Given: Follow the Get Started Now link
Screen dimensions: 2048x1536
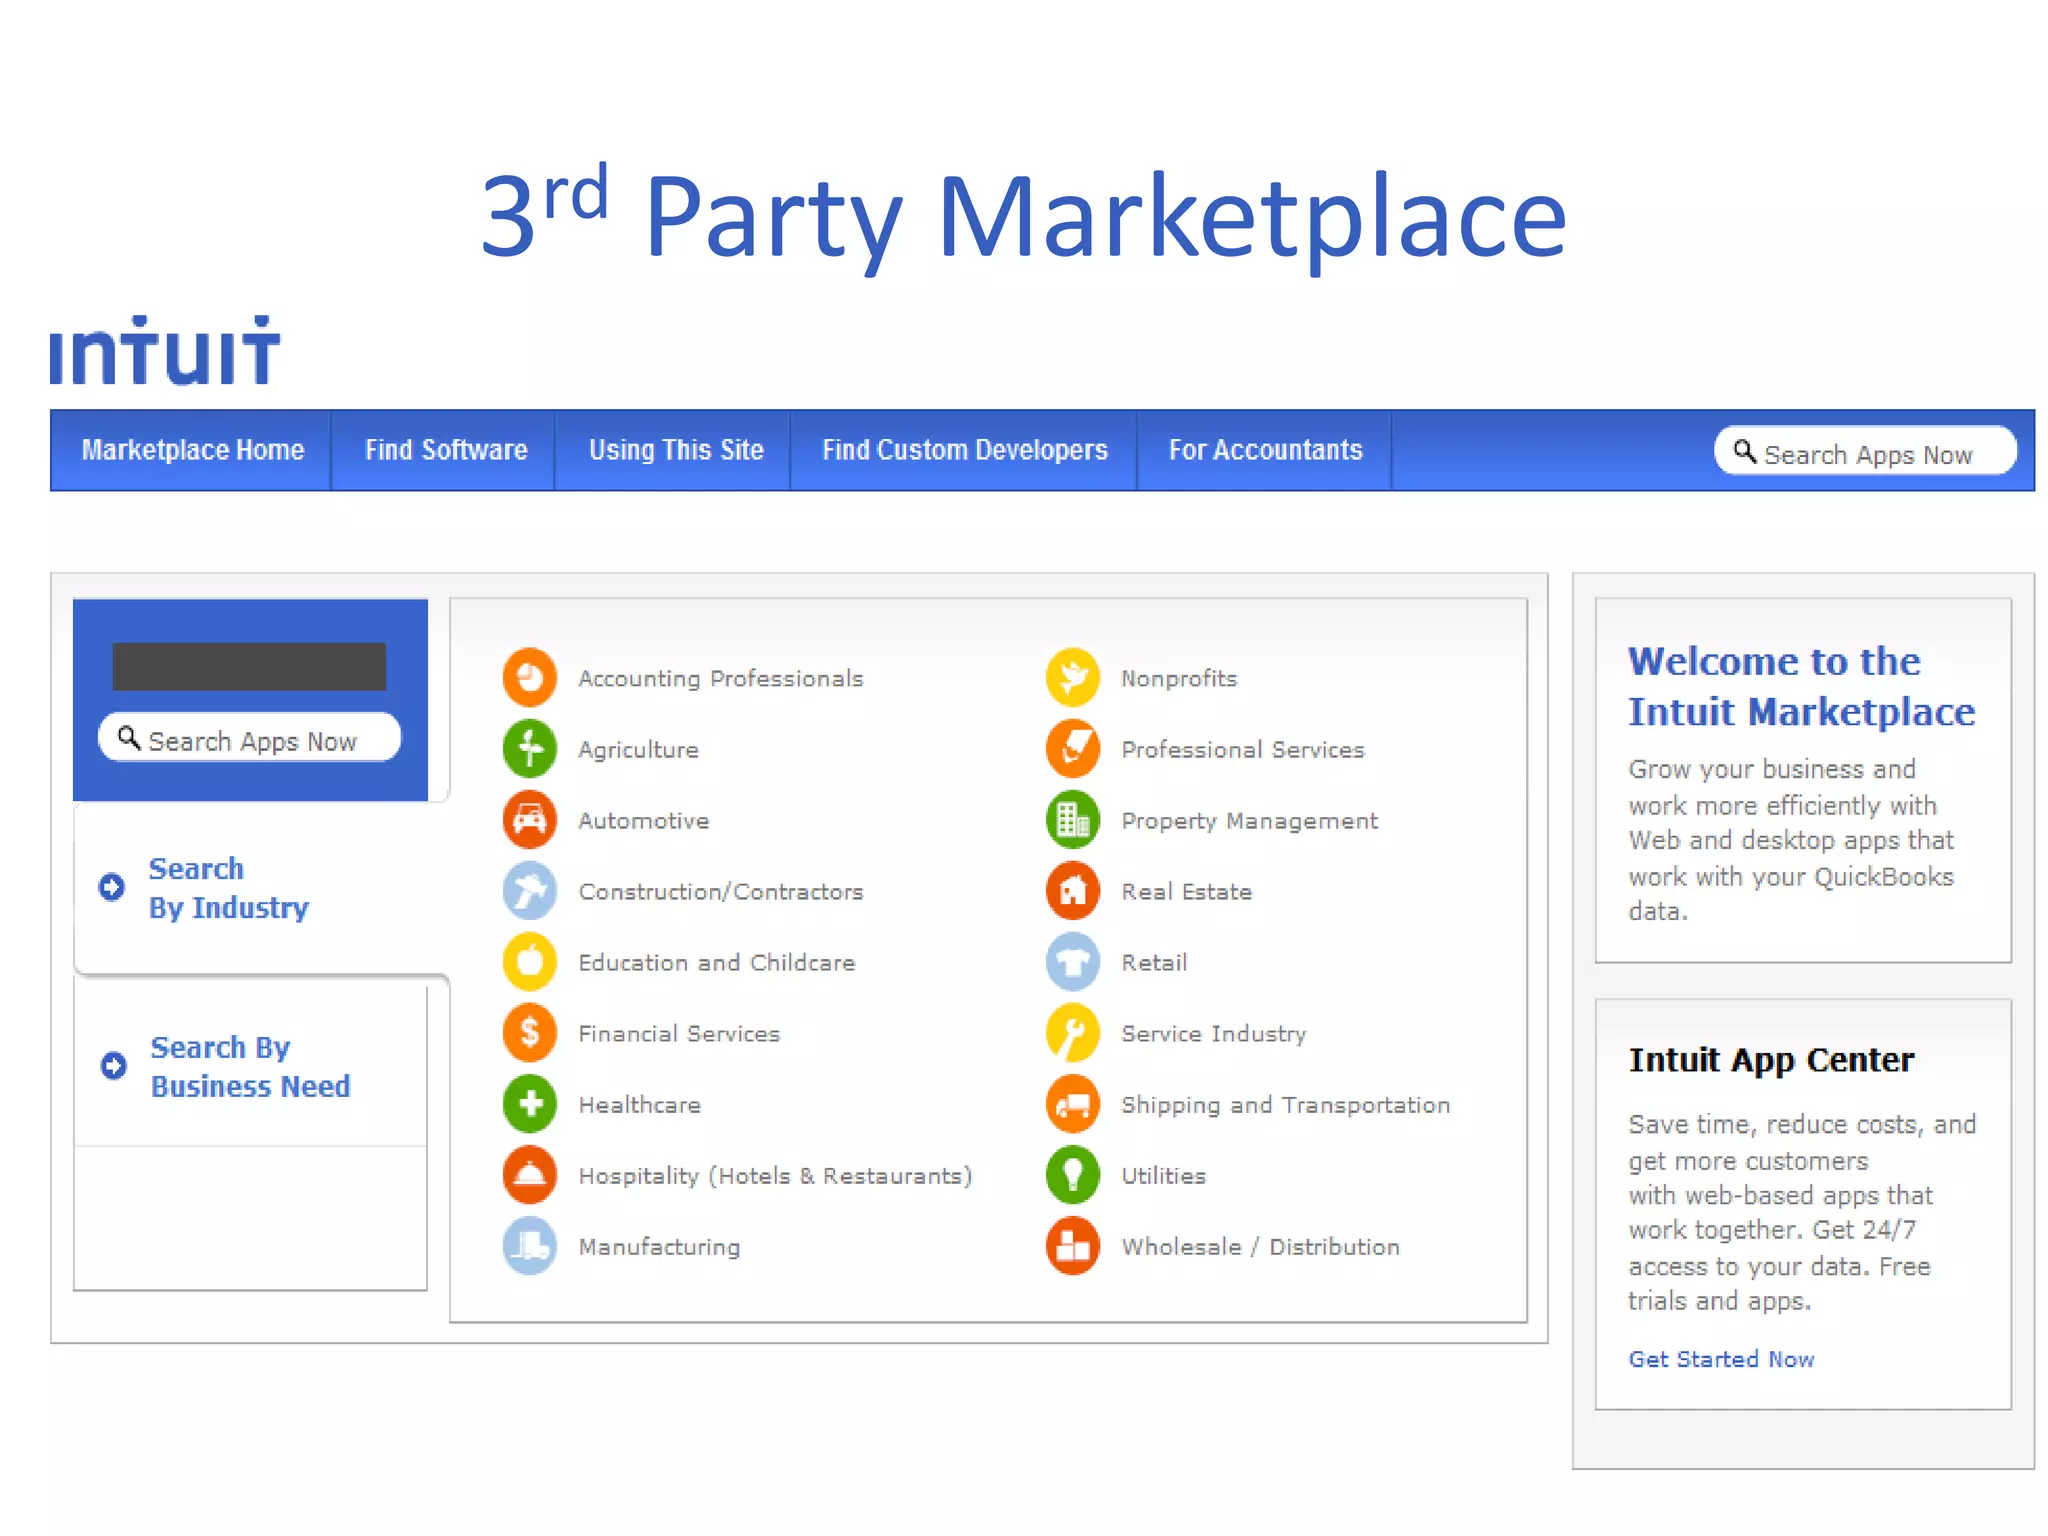Looking at the screenshot, I should (1721, 1359).
